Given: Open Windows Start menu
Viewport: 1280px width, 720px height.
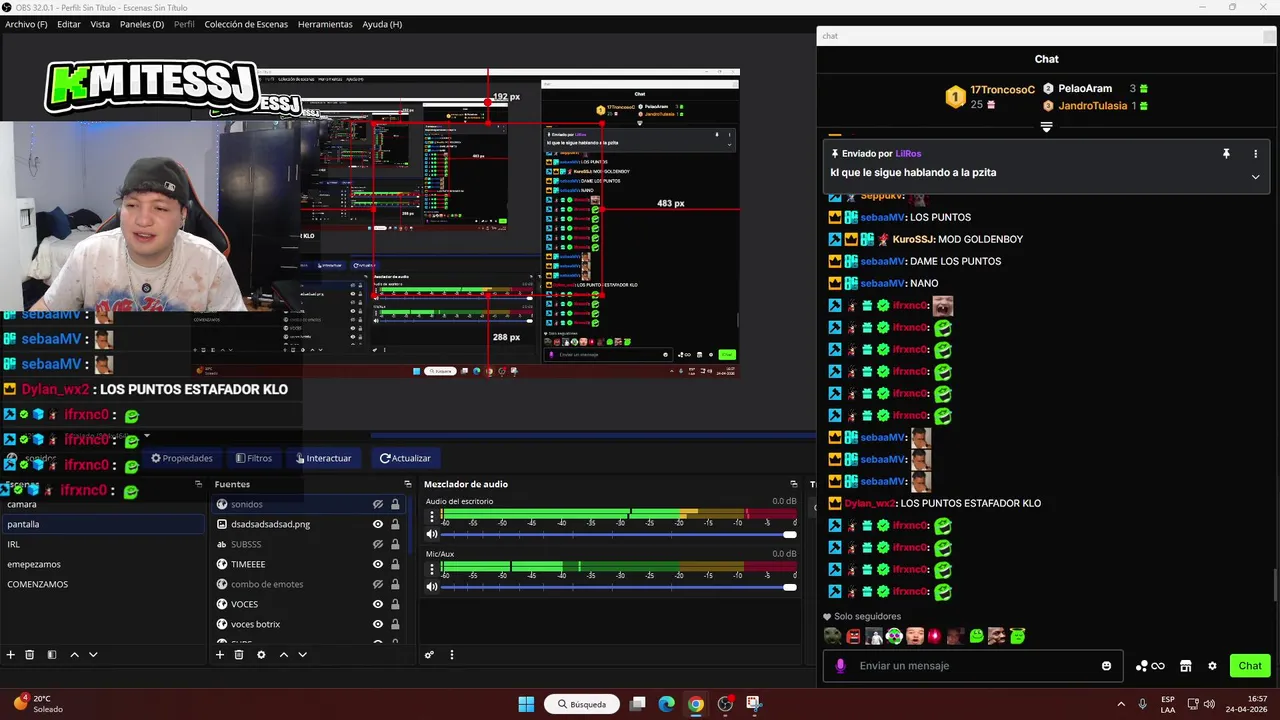Looking at the screenshot, I should coord(526,704).
